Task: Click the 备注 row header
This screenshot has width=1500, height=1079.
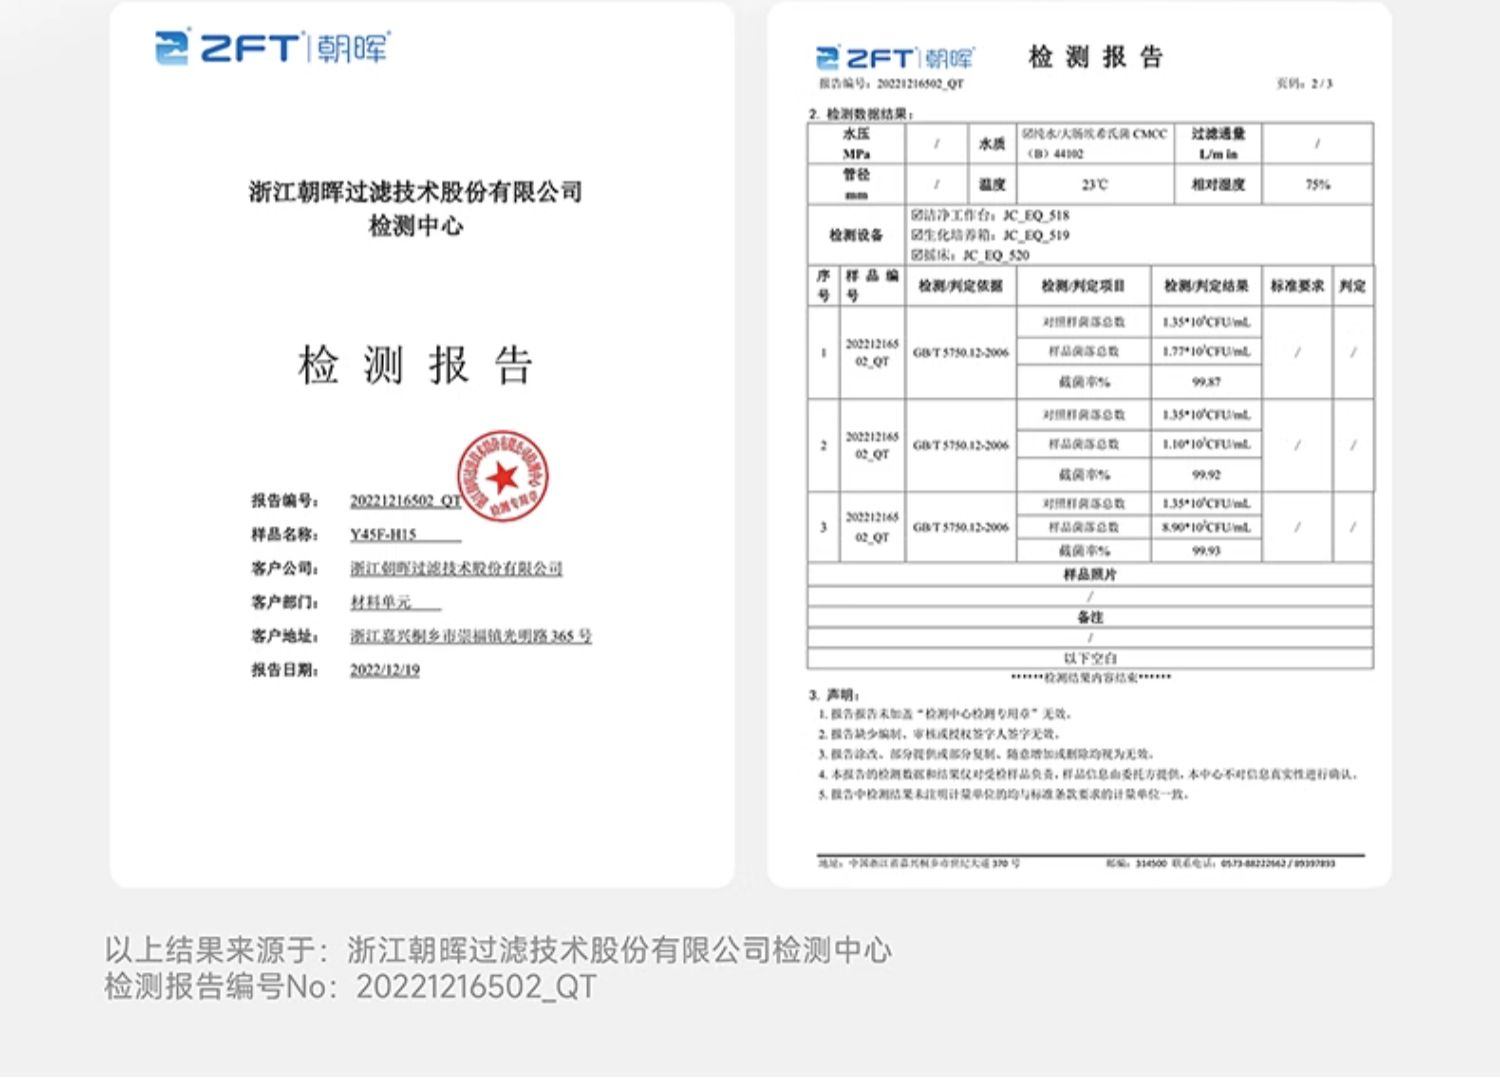Action: 1090,617
